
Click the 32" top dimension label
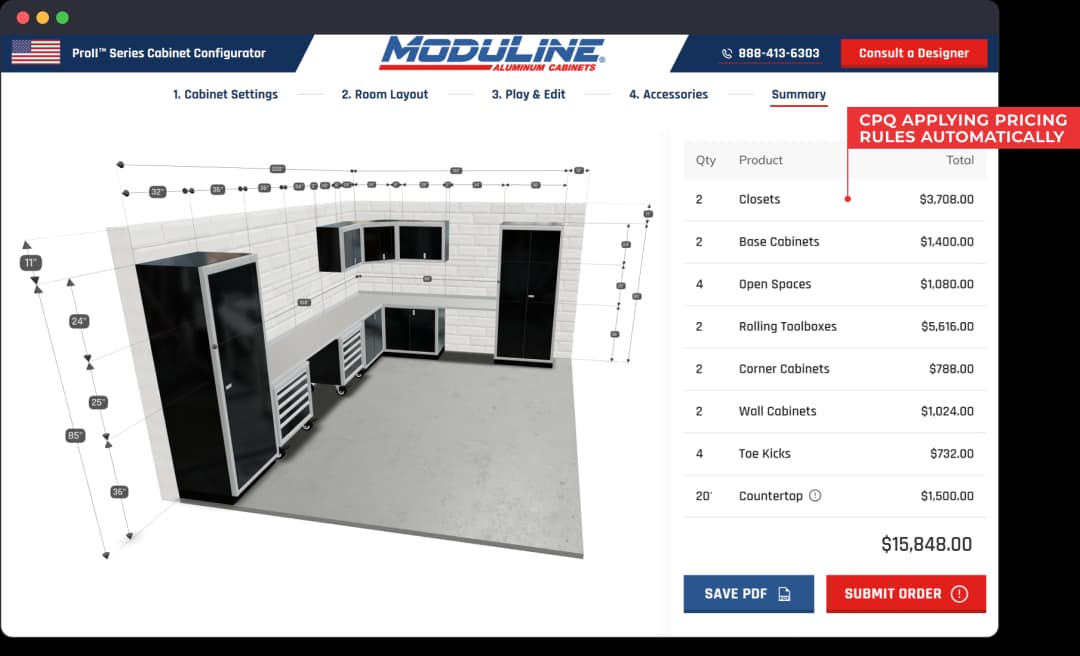158,192
